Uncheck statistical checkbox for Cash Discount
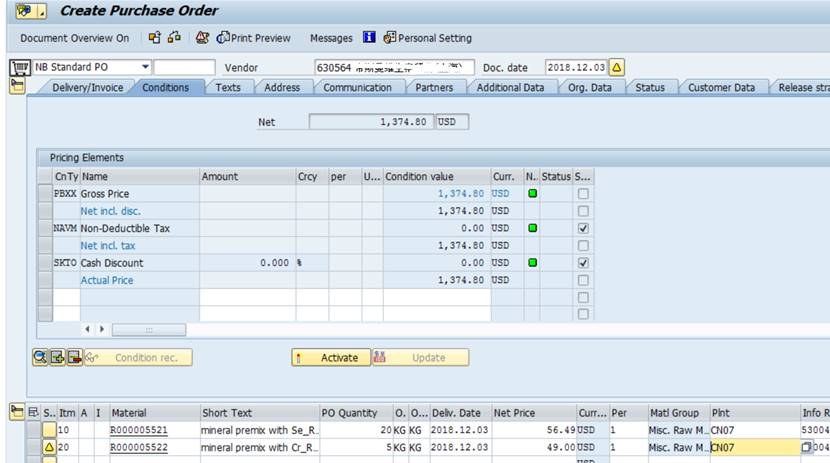The width and height of the screenshot is (830, 463). click(583, 263)
